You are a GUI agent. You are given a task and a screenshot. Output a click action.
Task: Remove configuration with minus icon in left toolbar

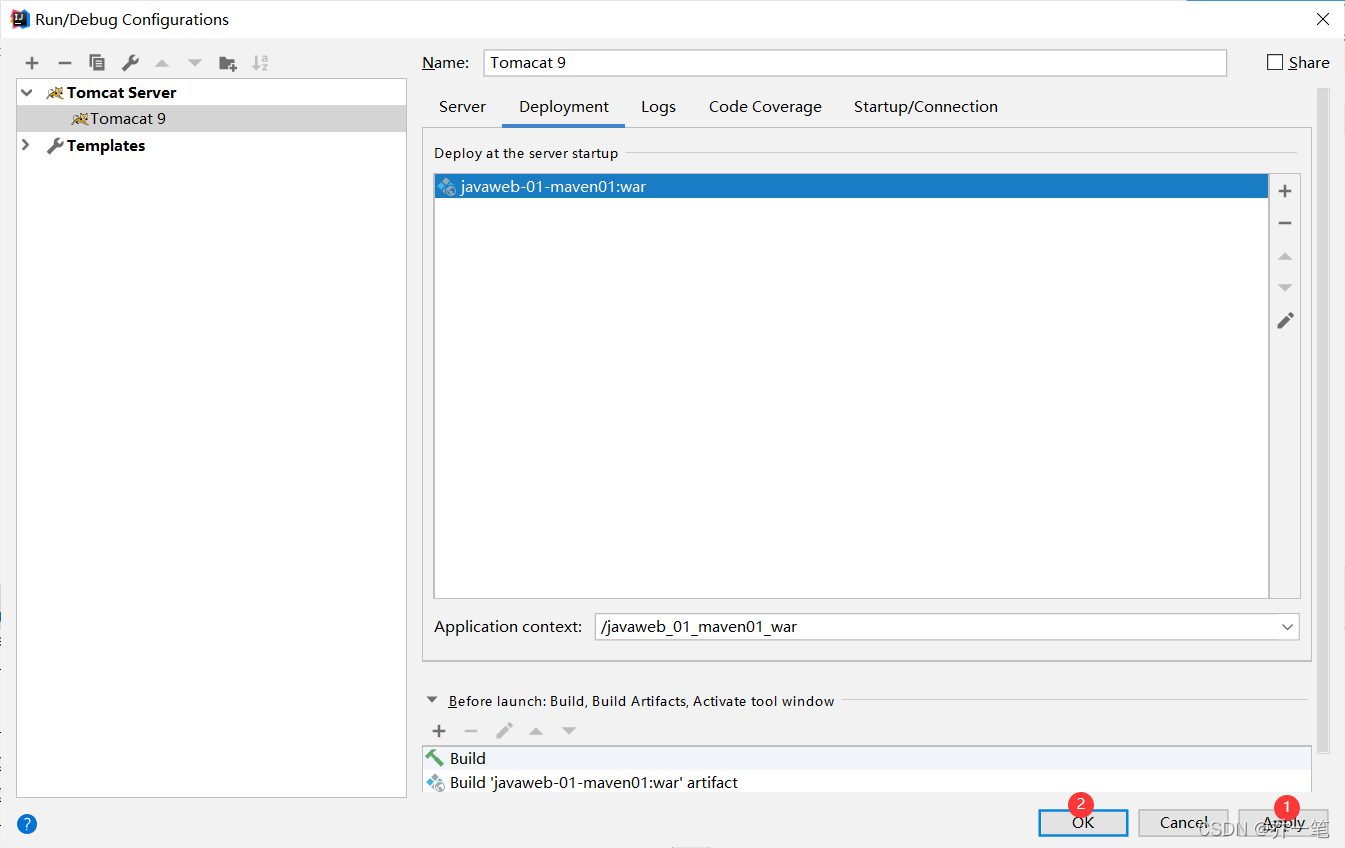click(64, 63)
